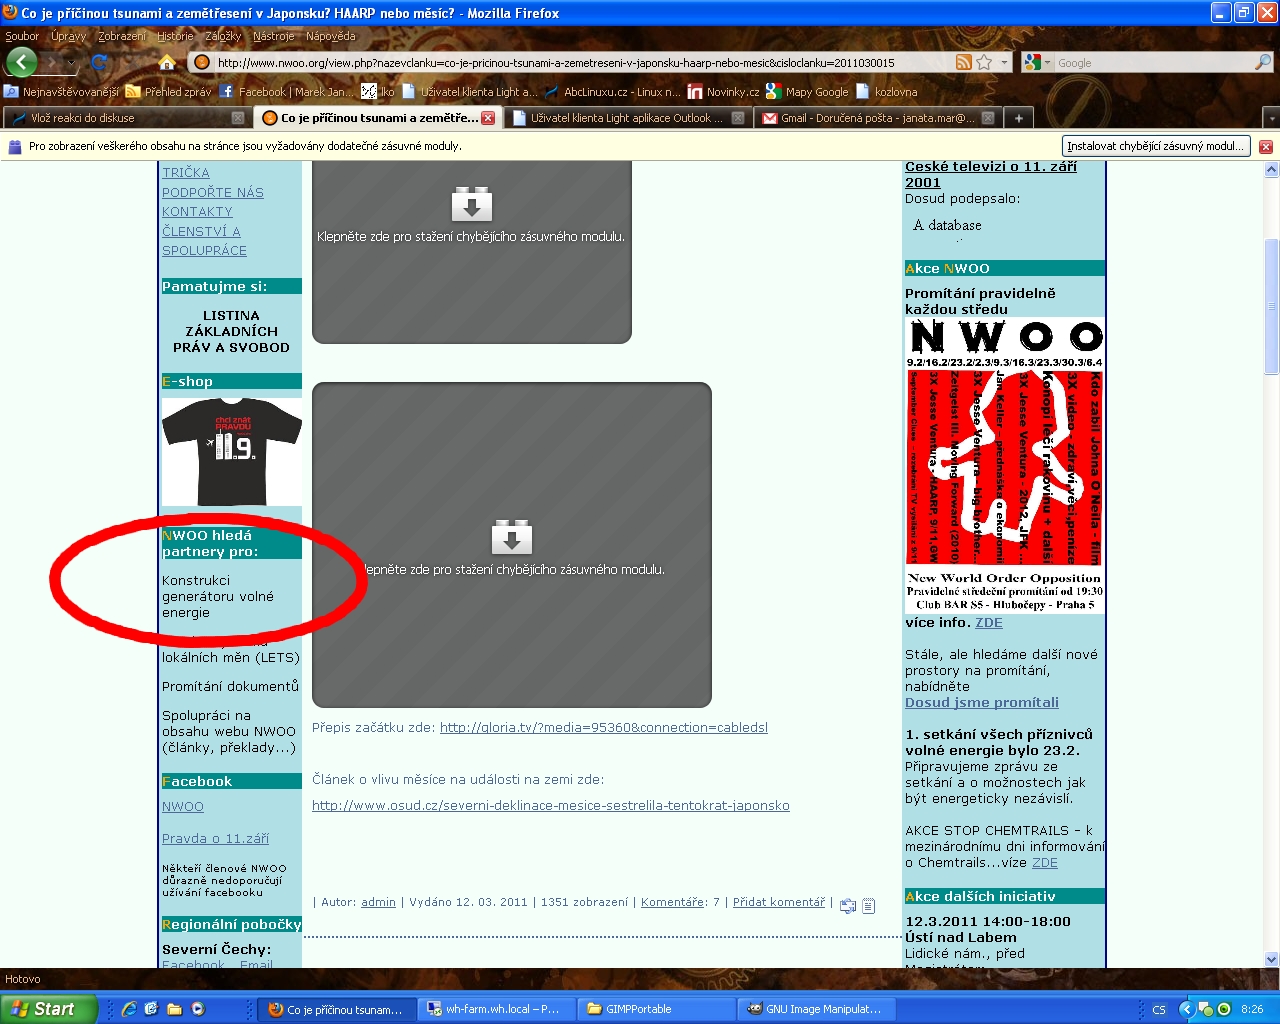
Task: Open Internet Explorer from quick launch
Action: pos(128,1009)
